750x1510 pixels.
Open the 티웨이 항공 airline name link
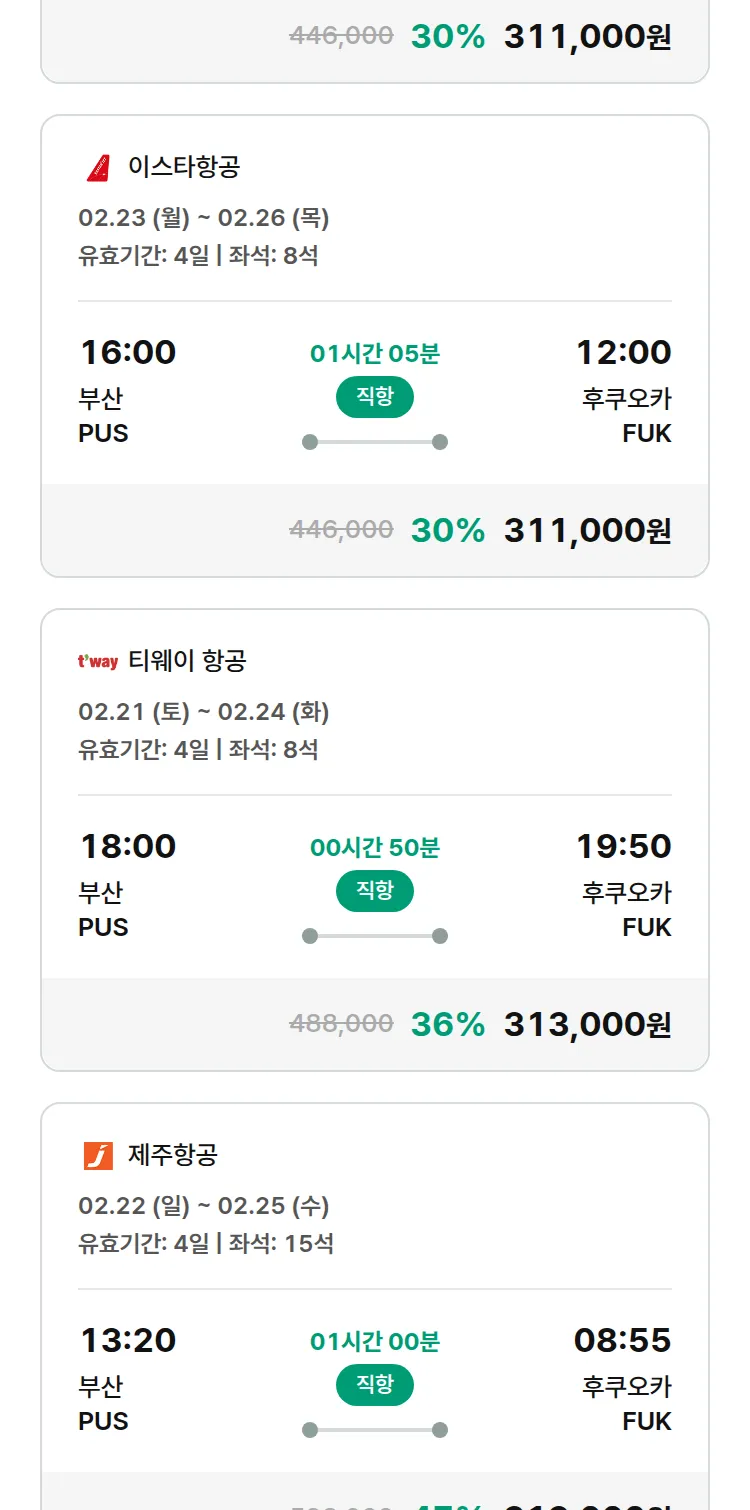(x=187, y=660)
